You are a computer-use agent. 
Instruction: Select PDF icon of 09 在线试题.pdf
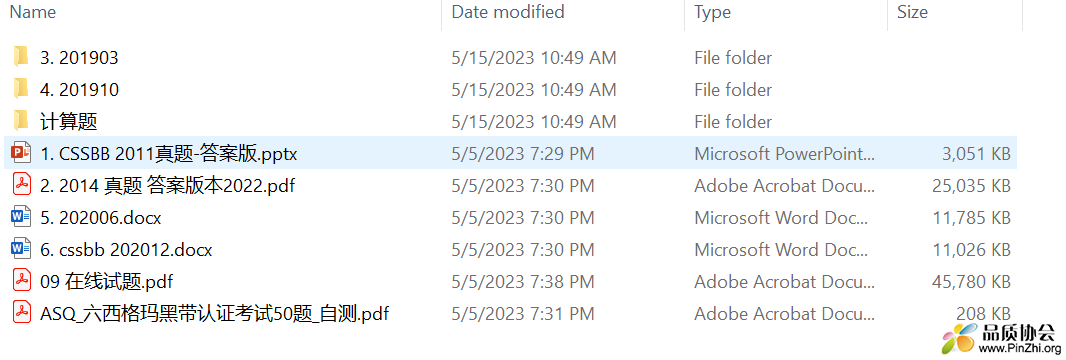tap(23, 281)
